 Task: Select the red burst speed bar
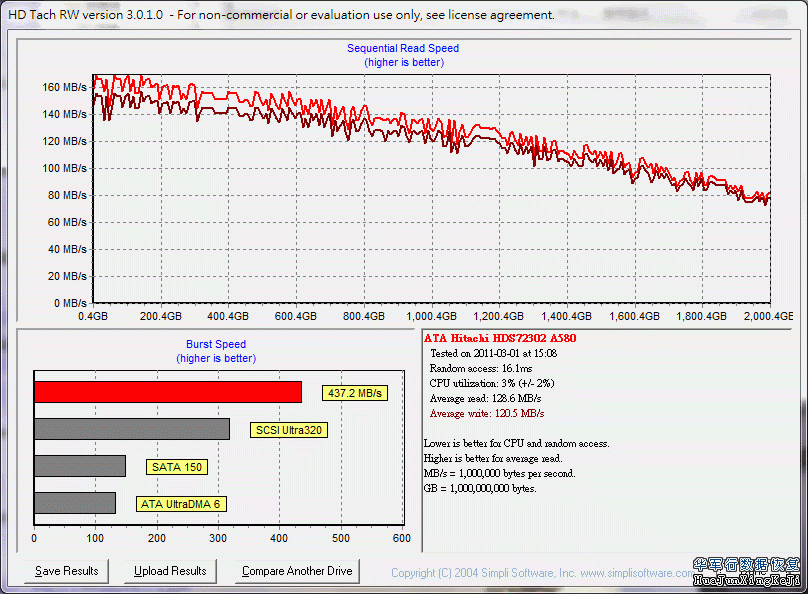168,392
